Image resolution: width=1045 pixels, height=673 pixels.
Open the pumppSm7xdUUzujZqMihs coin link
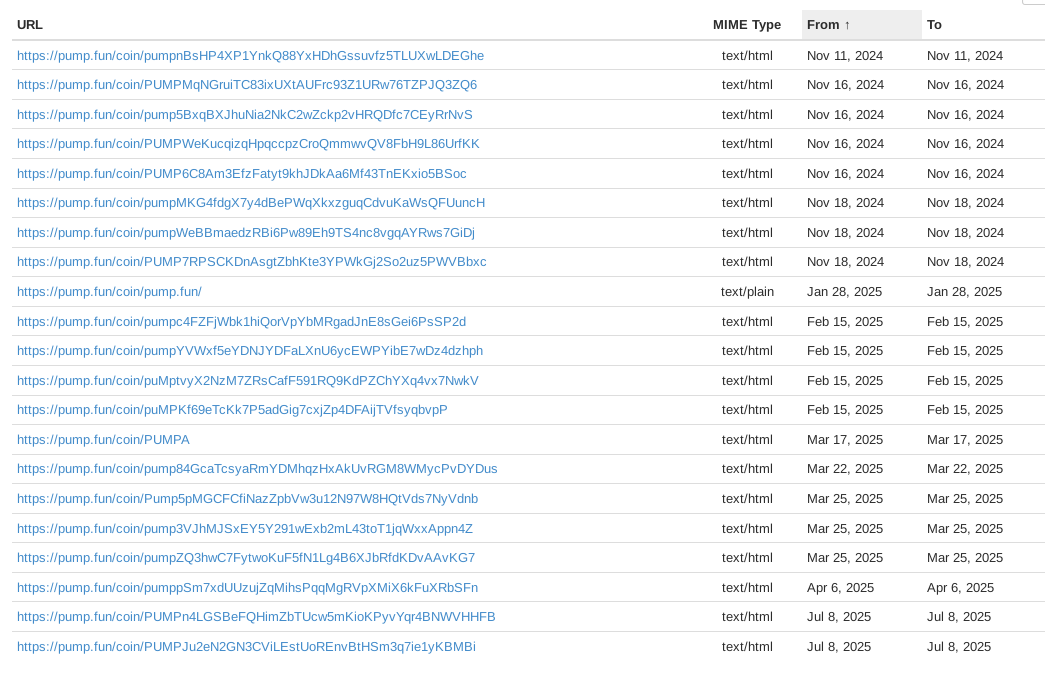(x=248, y=588)
